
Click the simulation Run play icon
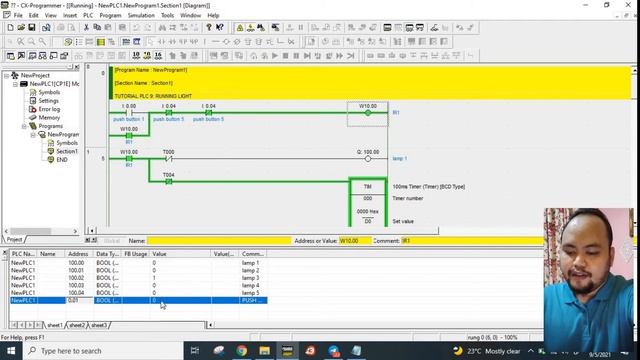(275, 56)
